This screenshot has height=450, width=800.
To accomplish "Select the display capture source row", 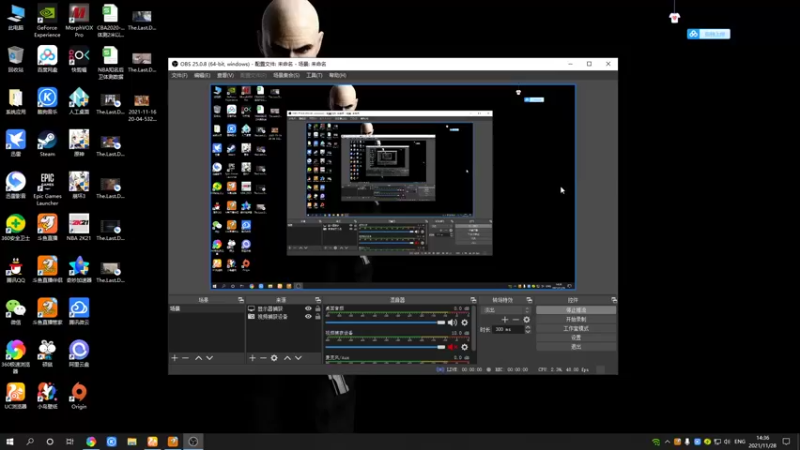I will (284, 309).
